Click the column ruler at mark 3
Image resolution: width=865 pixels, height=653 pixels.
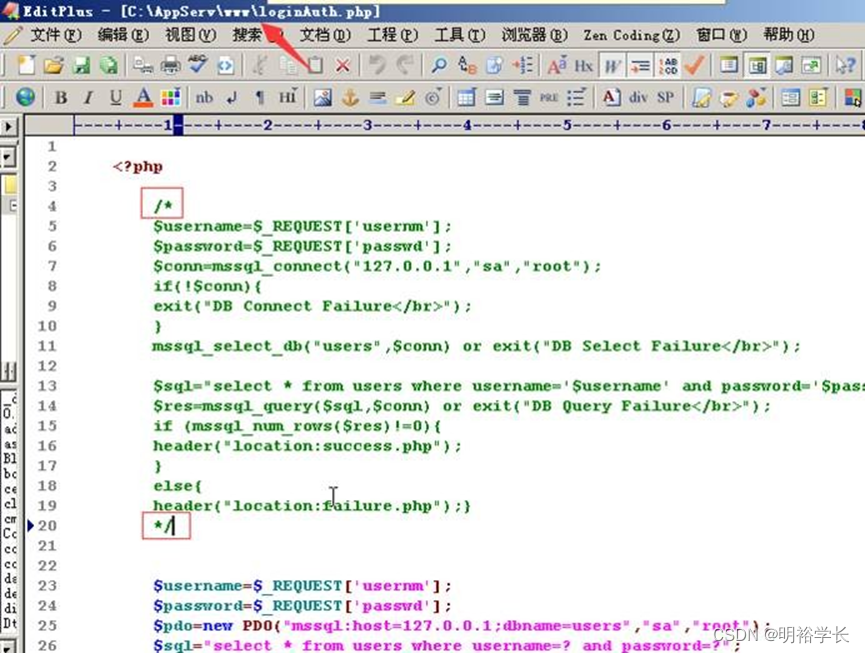[368, 125]
